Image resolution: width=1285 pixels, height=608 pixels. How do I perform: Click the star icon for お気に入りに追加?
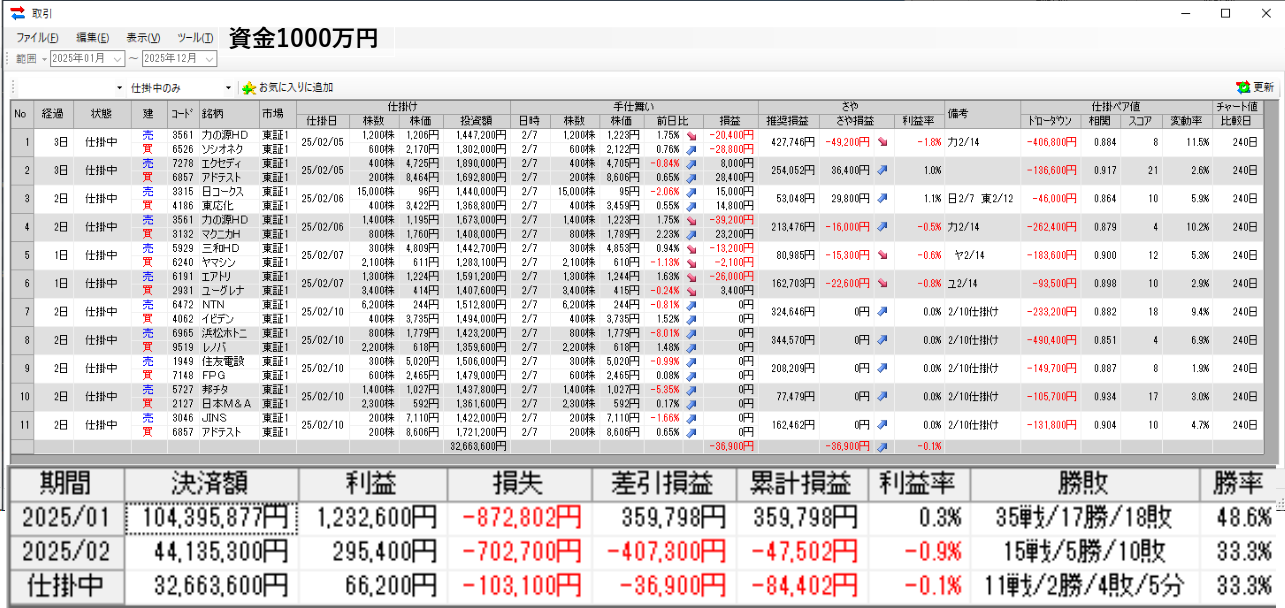pos(248,87)
